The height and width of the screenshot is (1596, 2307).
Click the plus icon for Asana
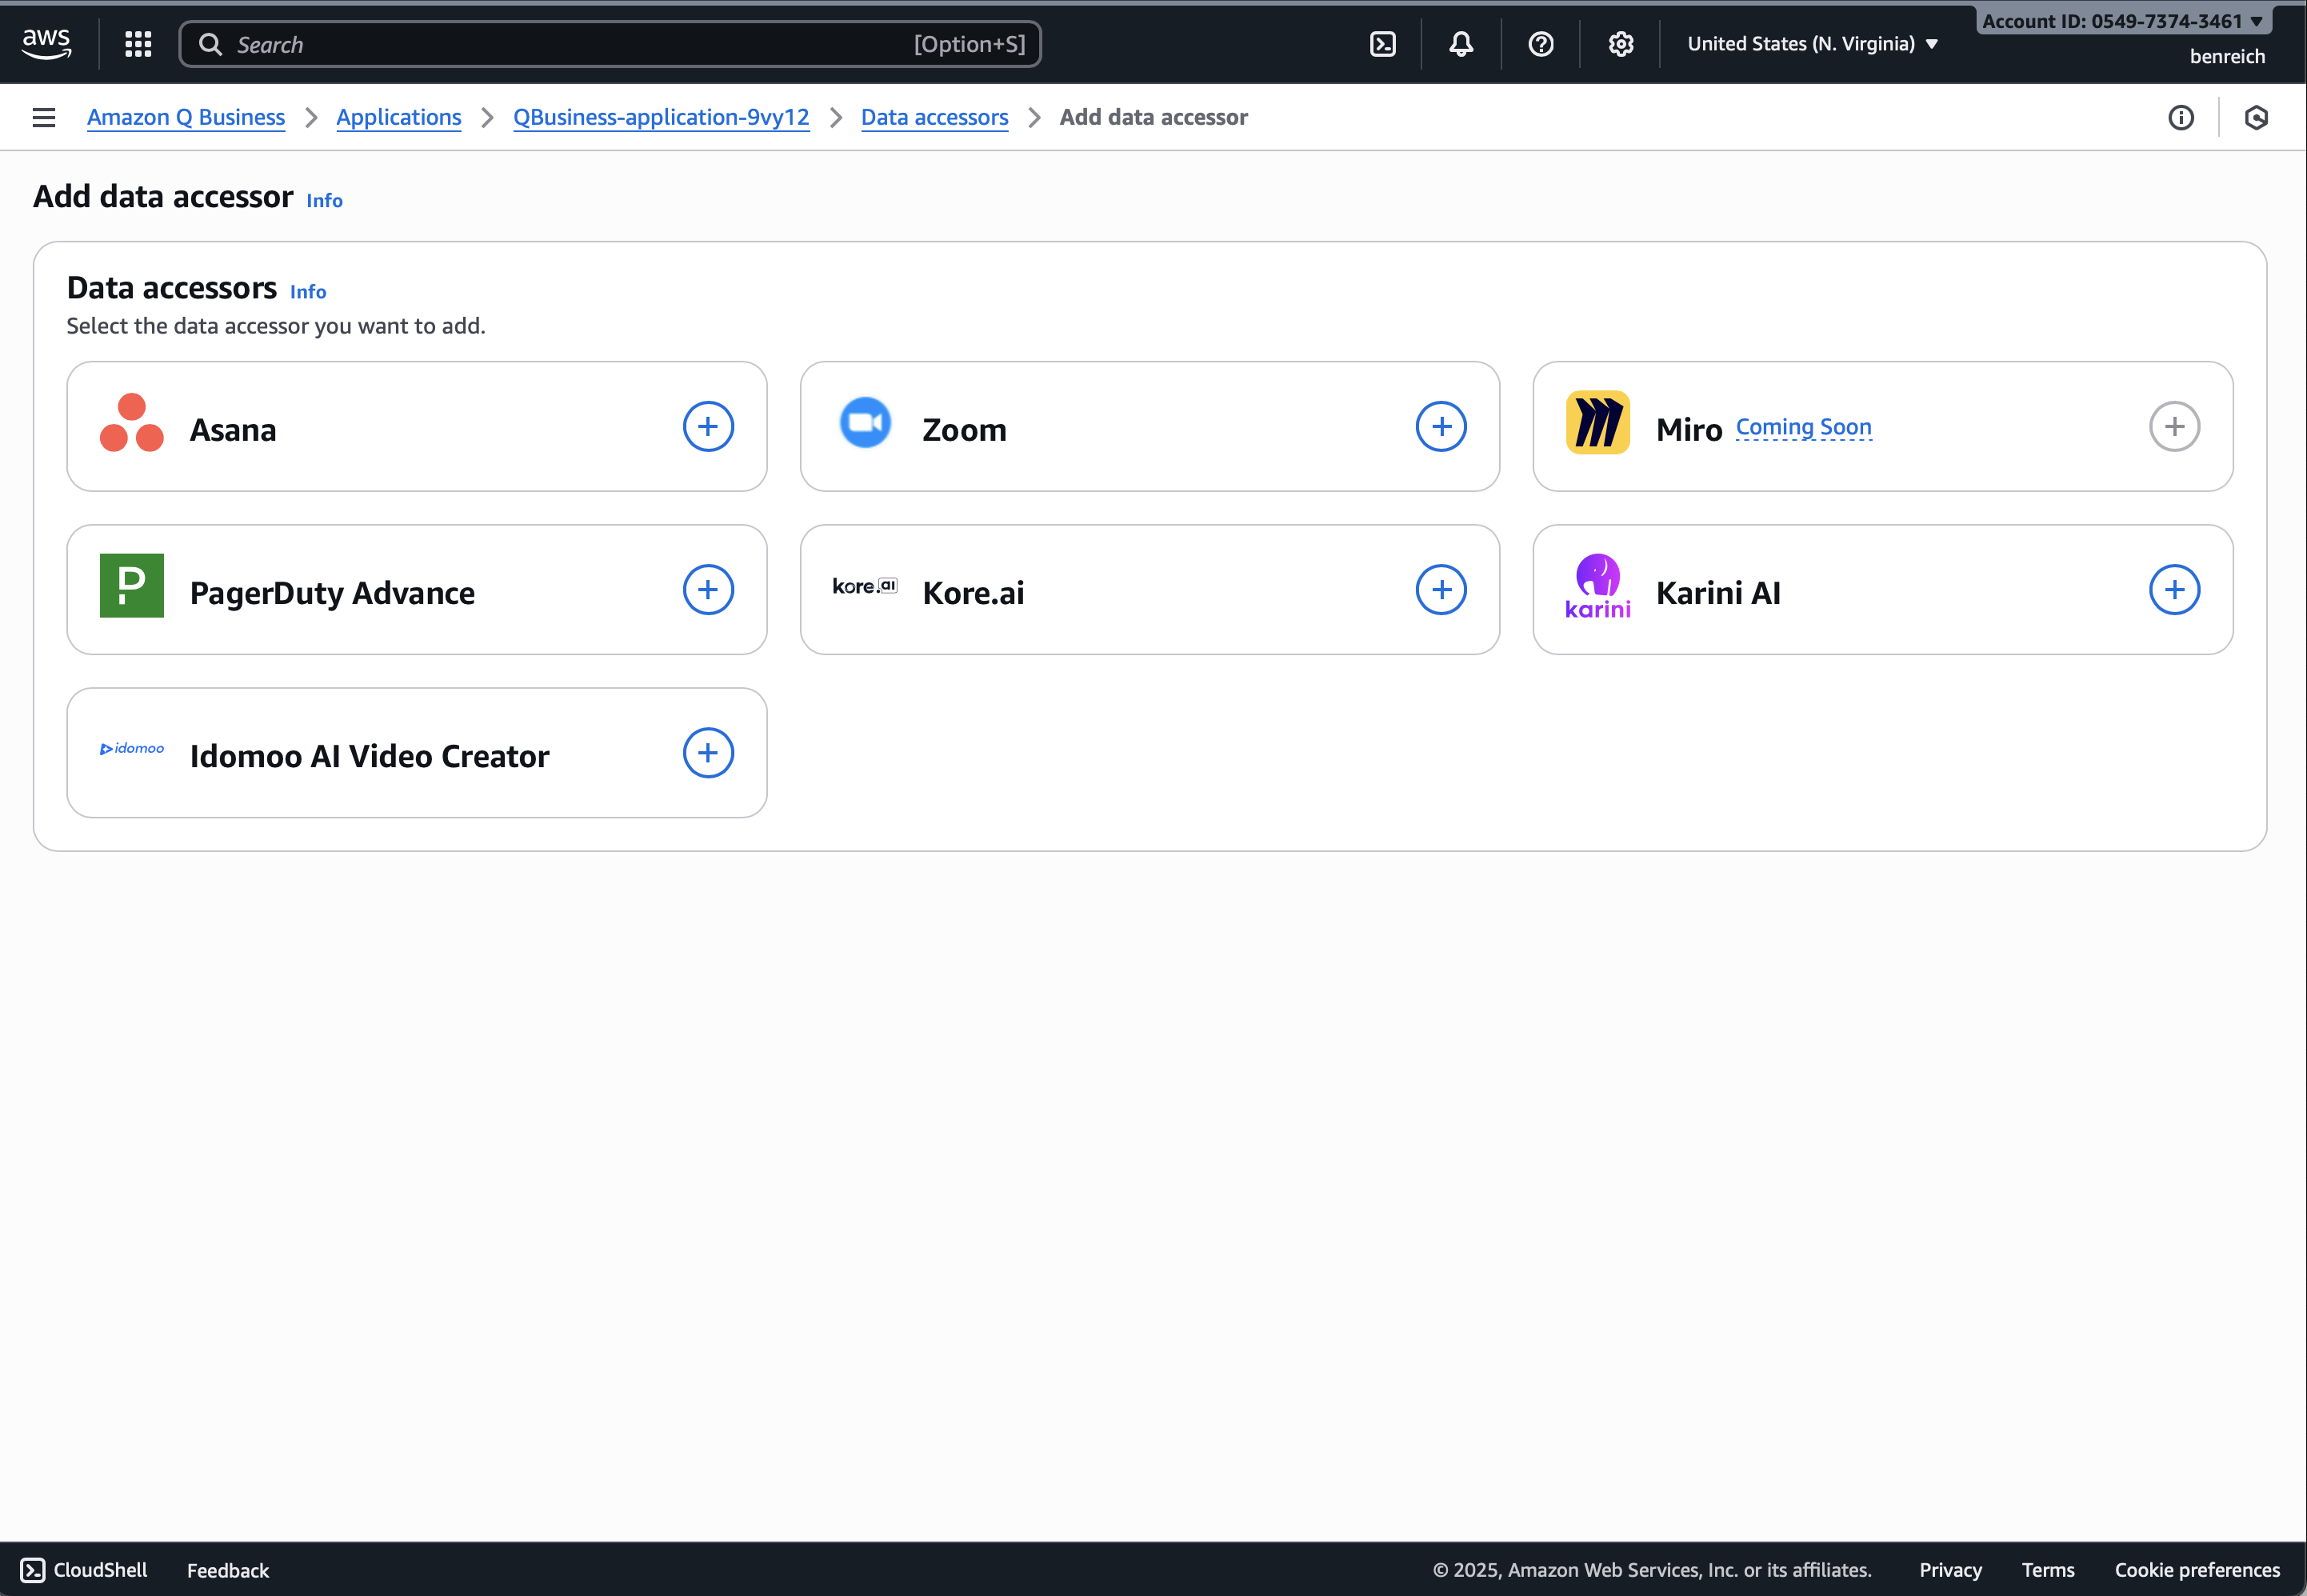pos(708,427)
